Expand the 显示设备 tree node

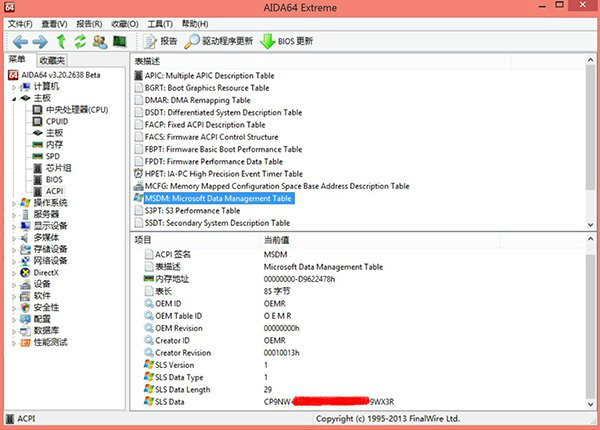pos(14,226)
